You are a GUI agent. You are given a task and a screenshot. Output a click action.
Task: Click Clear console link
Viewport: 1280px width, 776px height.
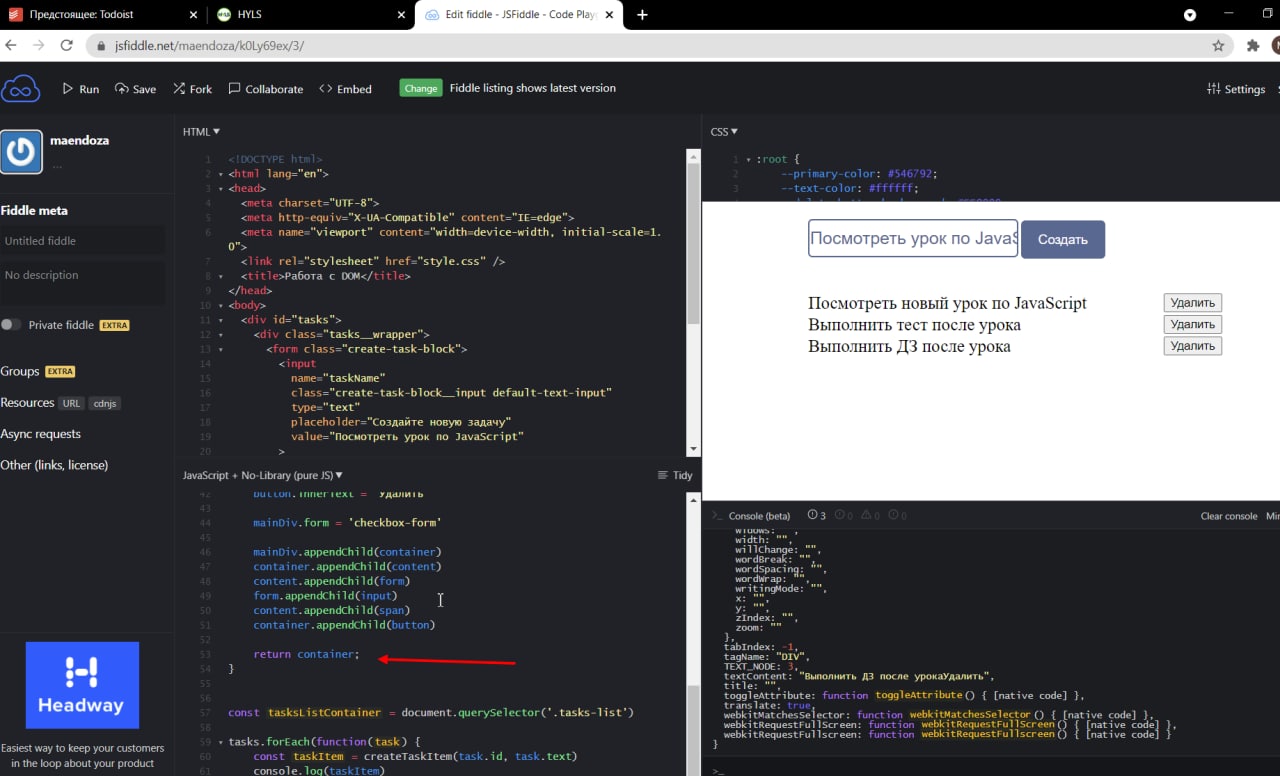(1229, 516)
